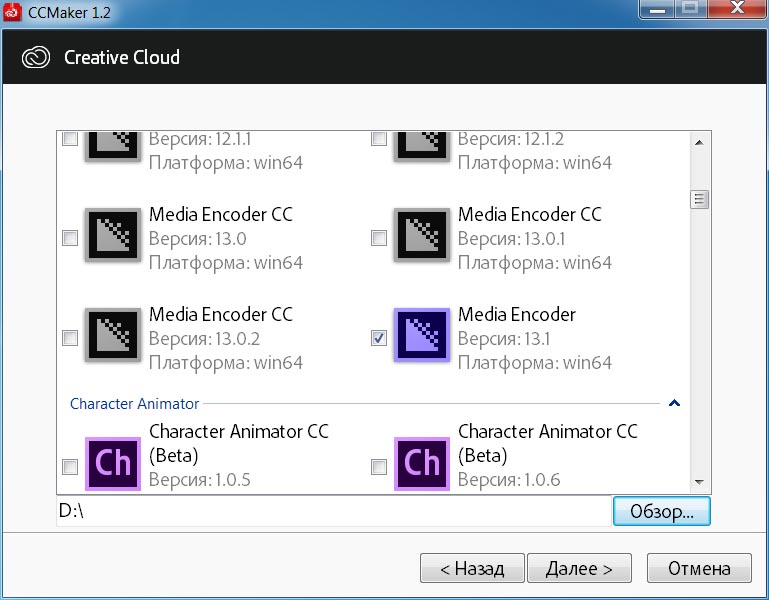This screenshot has height=600, width=769.
Task: Collapse the Character Animator section
Action: click(x=674, y=403)
